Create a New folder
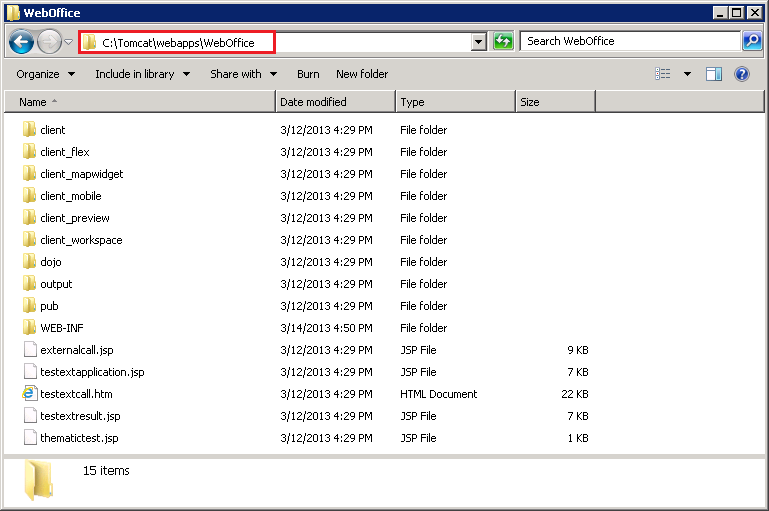769x511 pixels. pos(362,74)
